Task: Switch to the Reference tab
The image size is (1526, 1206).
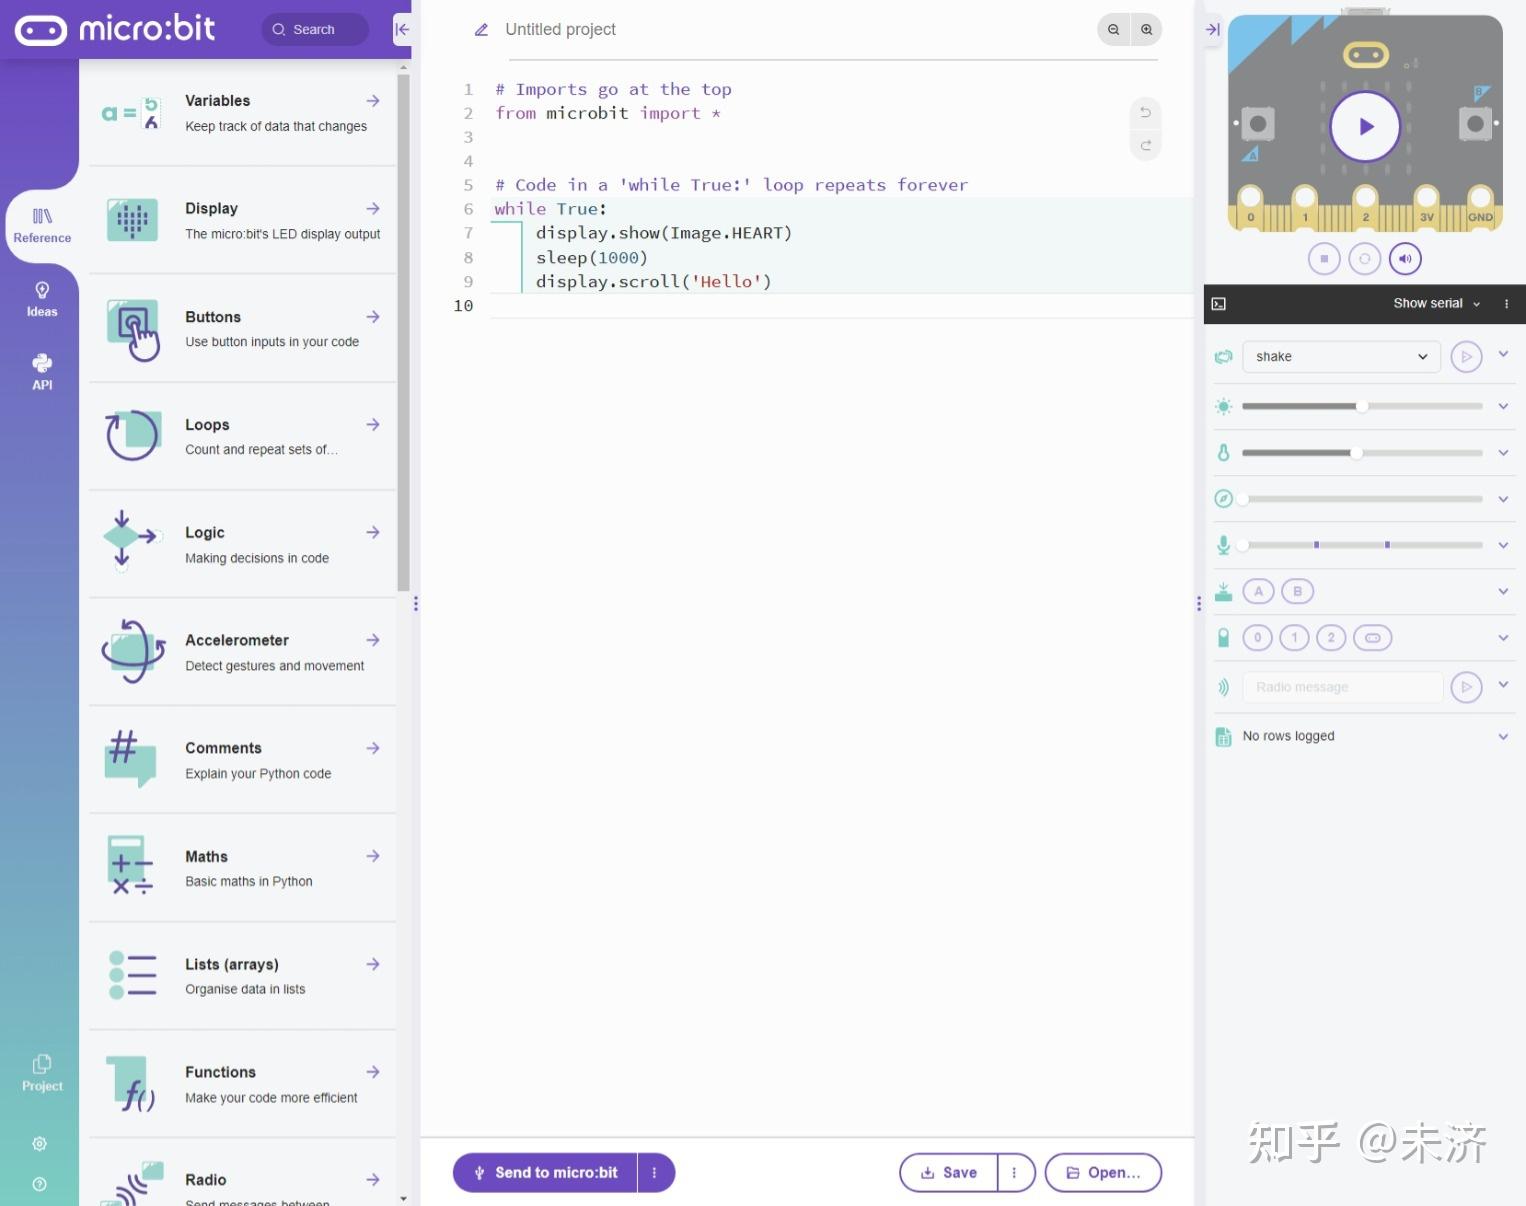Action: click(42, 226)
